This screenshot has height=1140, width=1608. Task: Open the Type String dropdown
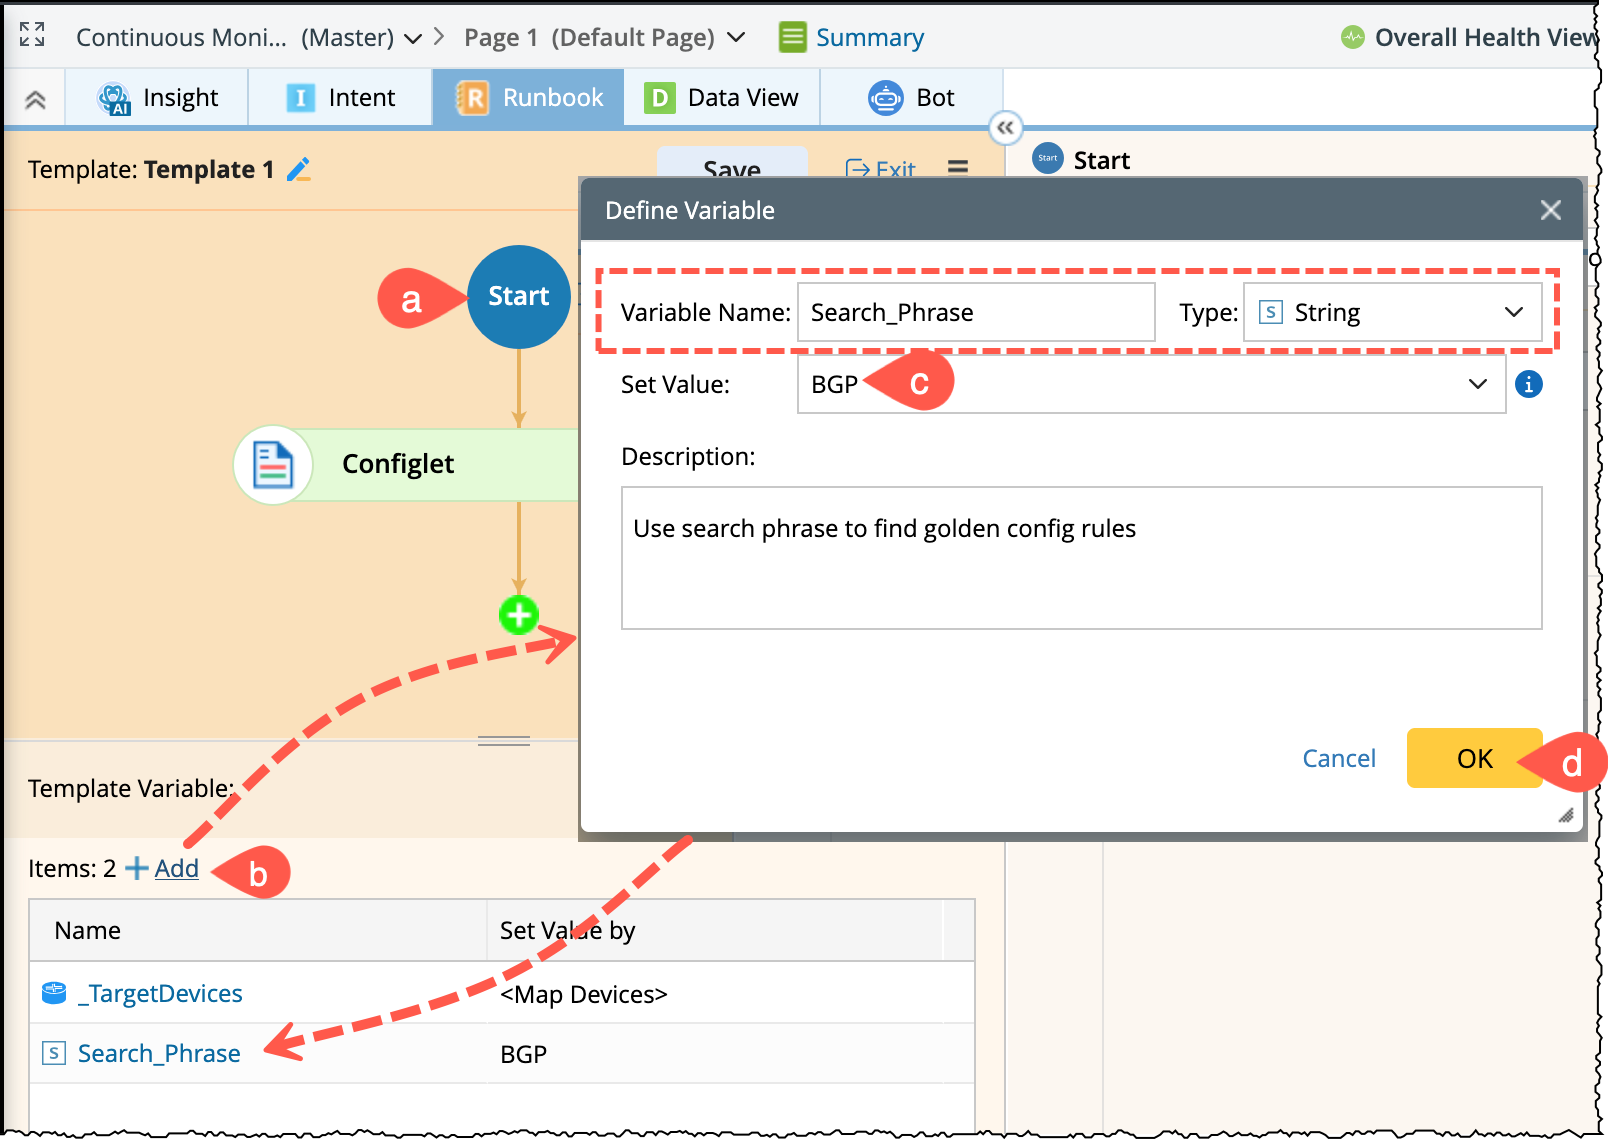[1391, 313]
